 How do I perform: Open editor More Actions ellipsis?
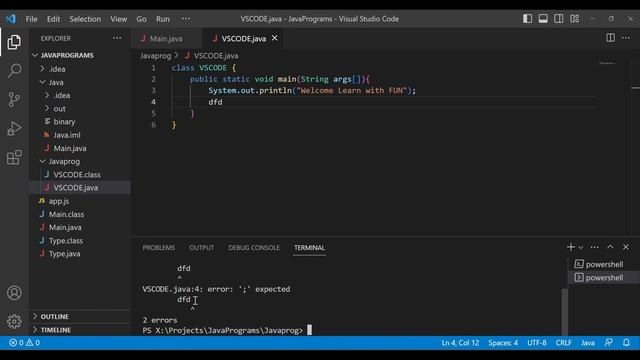tap(626, 38)
